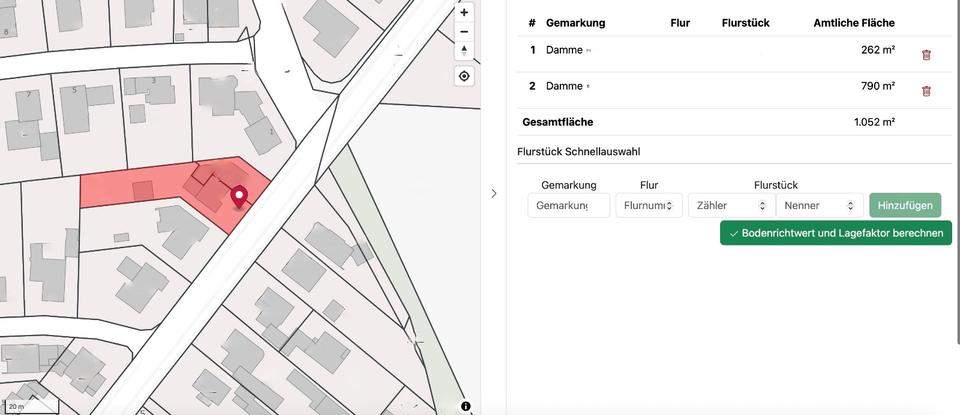Click the Nenner number stepper
960x415 pixels.
point(818,206)
